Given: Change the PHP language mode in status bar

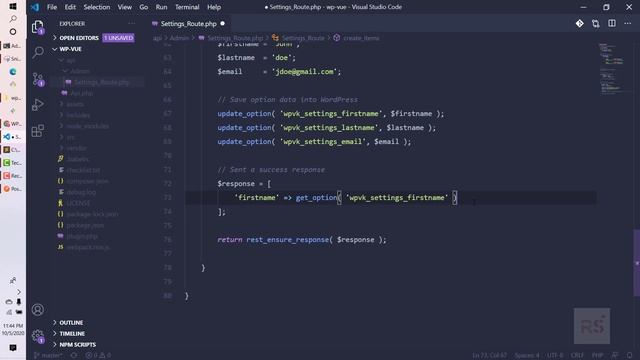Looking at the screenshot, I should (x=598, y=355).
